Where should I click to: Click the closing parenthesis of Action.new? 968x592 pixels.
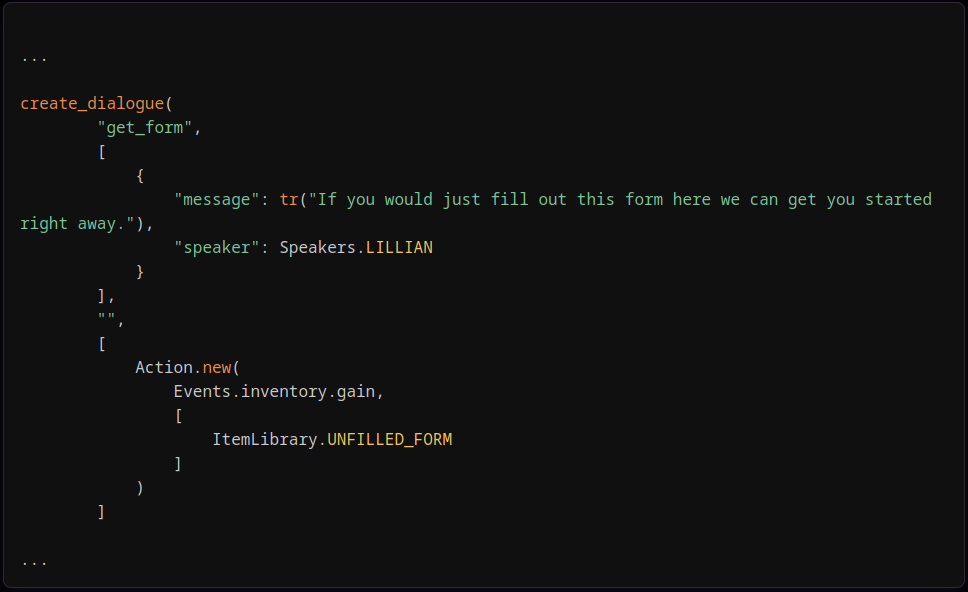[x=140, y=488]
